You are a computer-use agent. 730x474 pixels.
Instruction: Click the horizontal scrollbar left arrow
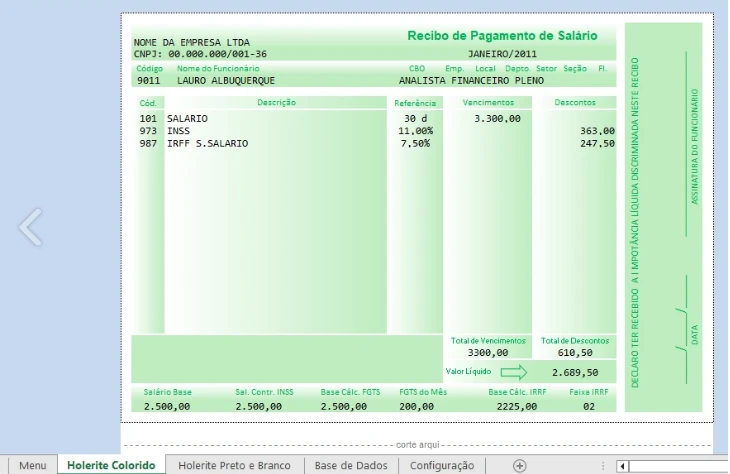623,466
